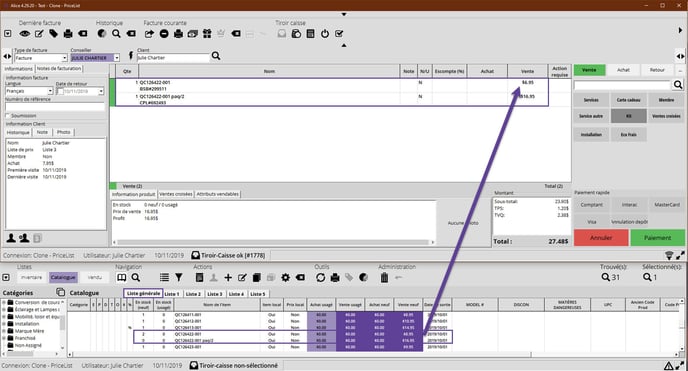Screen dimensions: 688x371
Task: Click the refresh icon under Outils
Action: 320,278
